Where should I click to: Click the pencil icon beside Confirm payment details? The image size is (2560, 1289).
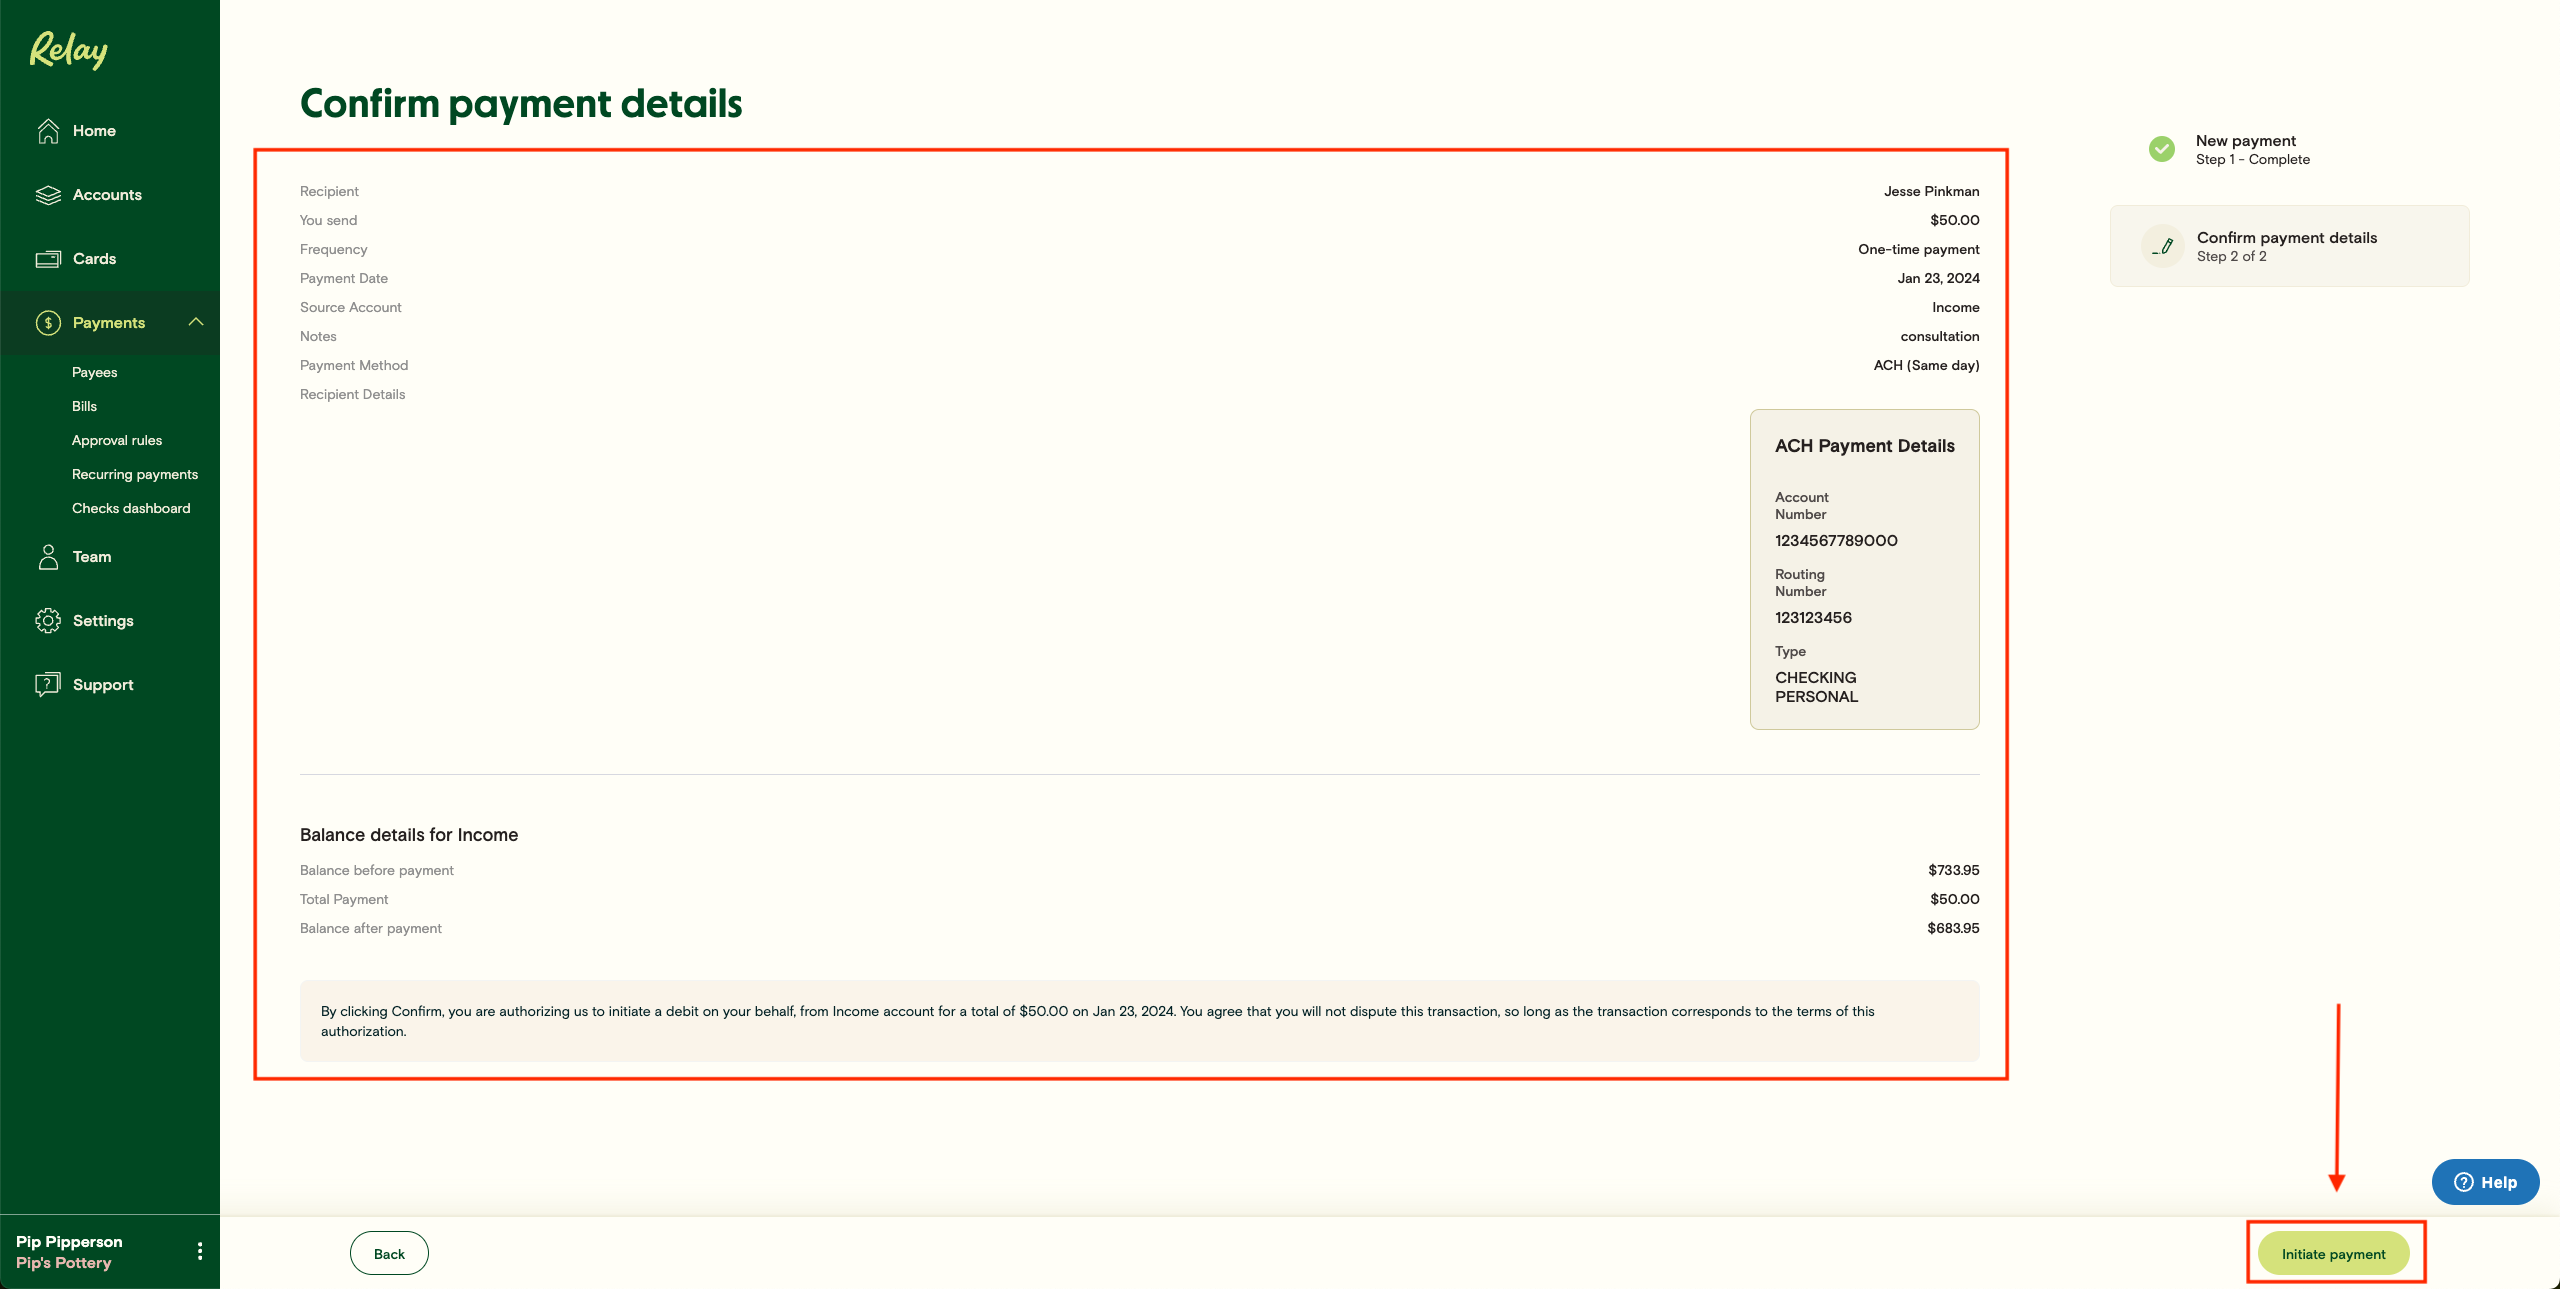click(x=2163, y=246)
